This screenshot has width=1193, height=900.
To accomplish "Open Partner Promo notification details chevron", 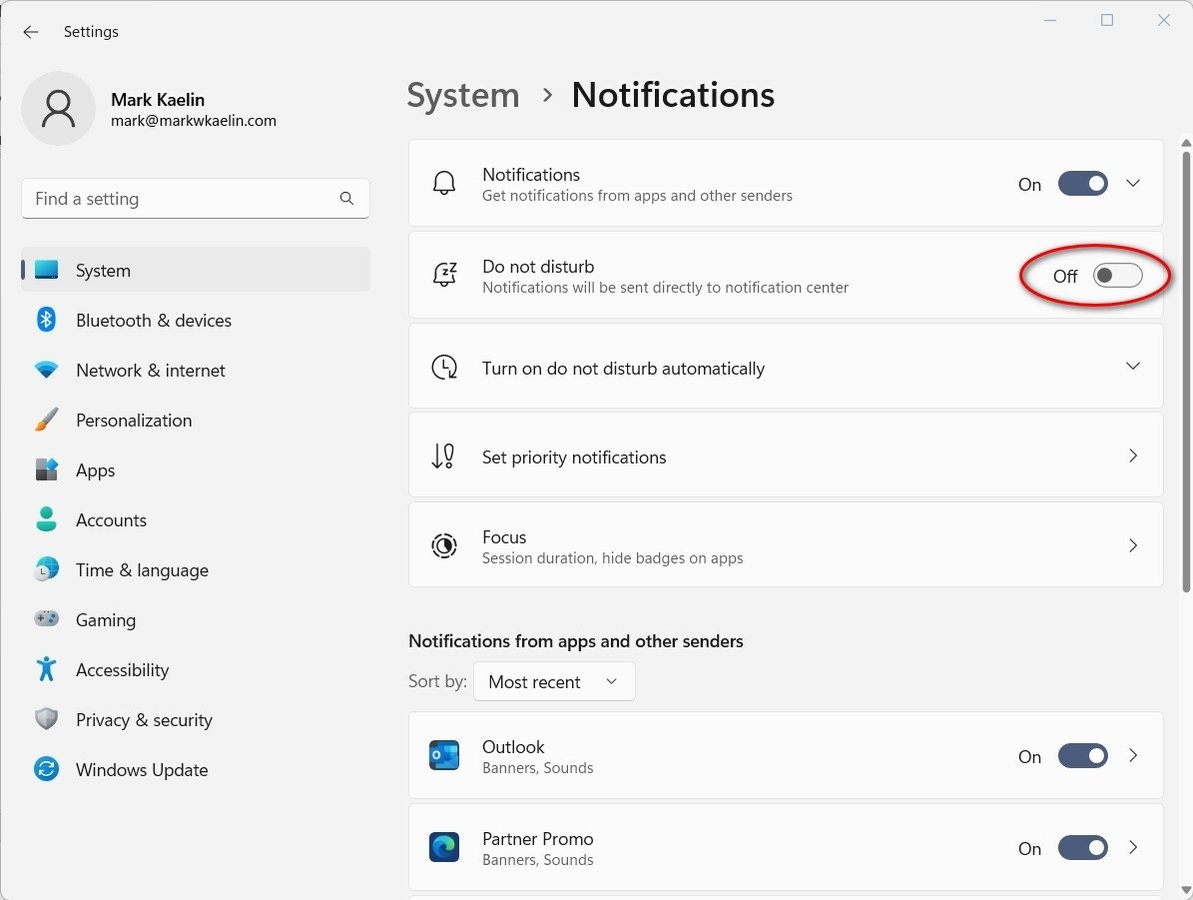I will [x=1133, y=847].
